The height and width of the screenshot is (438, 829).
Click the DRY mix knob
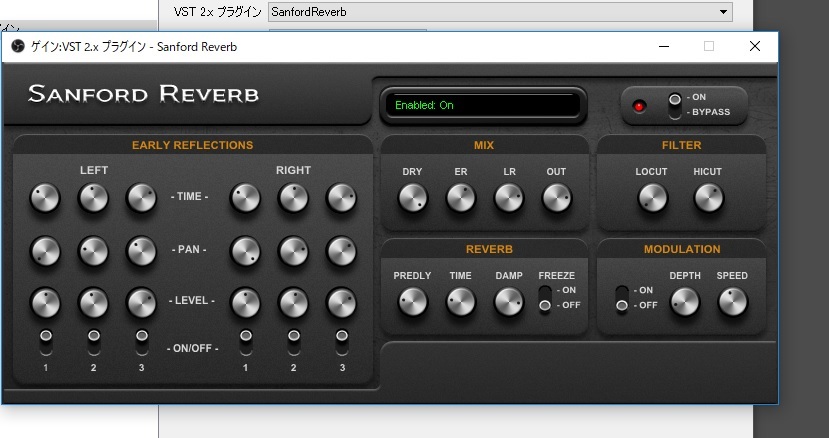point(412,198)
